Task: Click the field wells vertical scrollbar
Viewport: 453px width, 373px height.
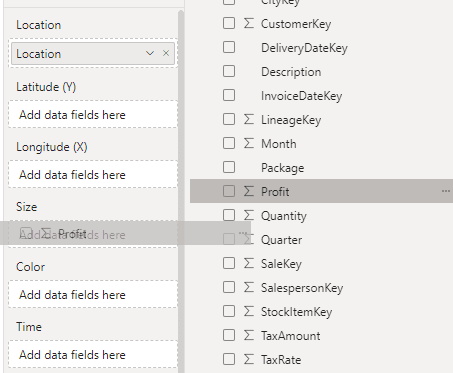Action: coord(181,192)
